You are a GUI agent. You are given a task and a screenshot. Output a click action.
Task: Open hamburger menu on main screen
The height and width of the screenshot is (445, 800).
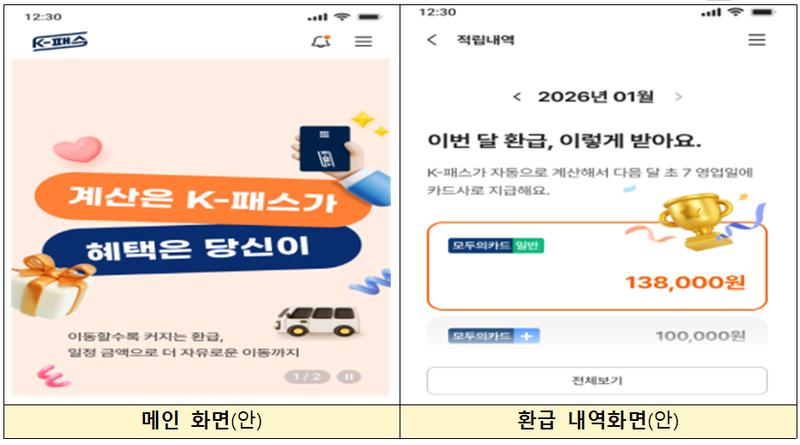click(x=363, y=41)
